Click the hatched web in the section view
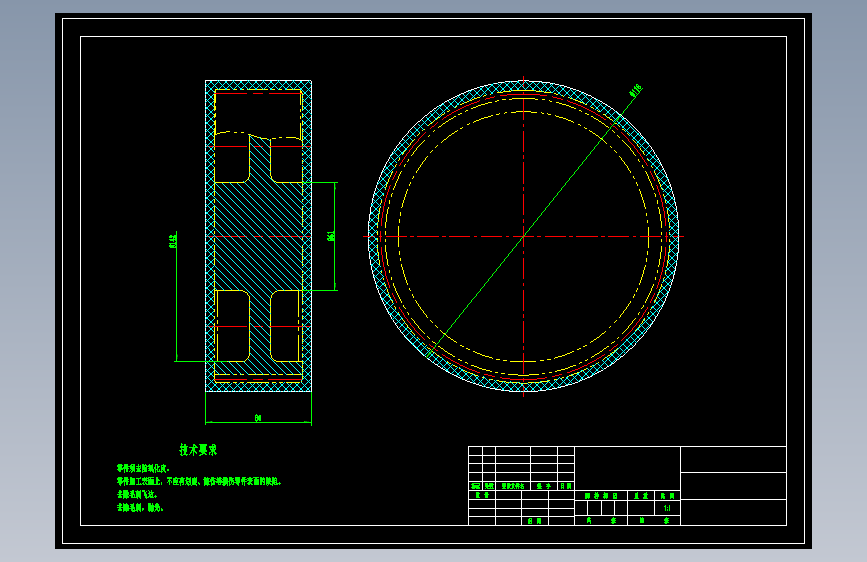The height and width of the screenshot is (562, 867). 258,236
